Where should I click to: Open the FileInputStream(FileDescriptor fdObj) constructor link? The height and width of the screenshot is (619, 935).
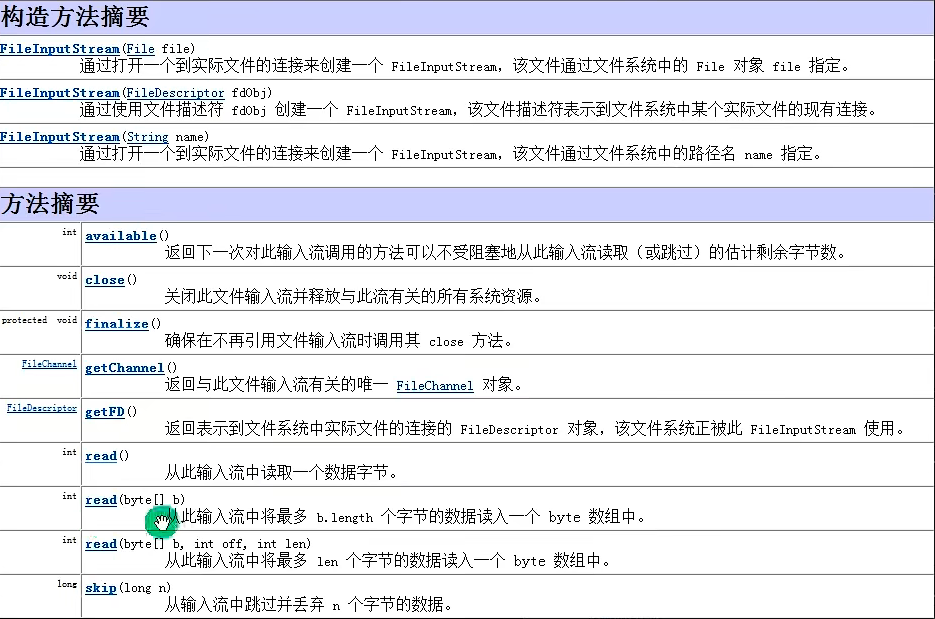click(60, 92)
